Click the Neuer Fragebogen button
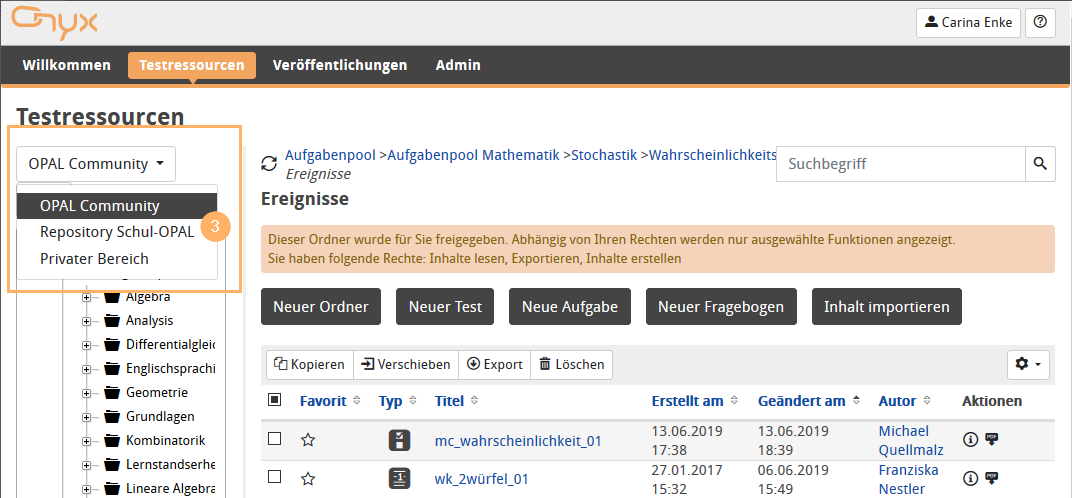Viewport: 1072px width, 498px height. (721, 306)
